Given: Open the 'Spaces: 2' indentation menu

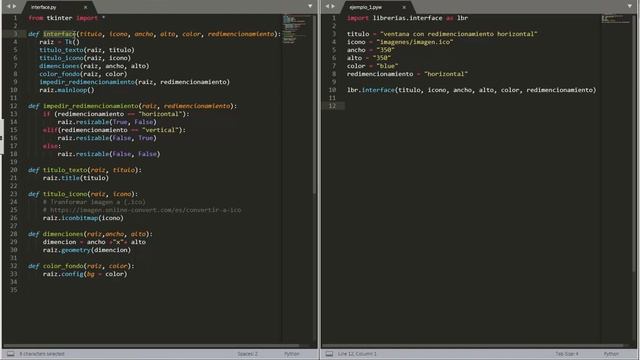Looking at the screenshot, I should pyautogui.click(x=248, y=354).
